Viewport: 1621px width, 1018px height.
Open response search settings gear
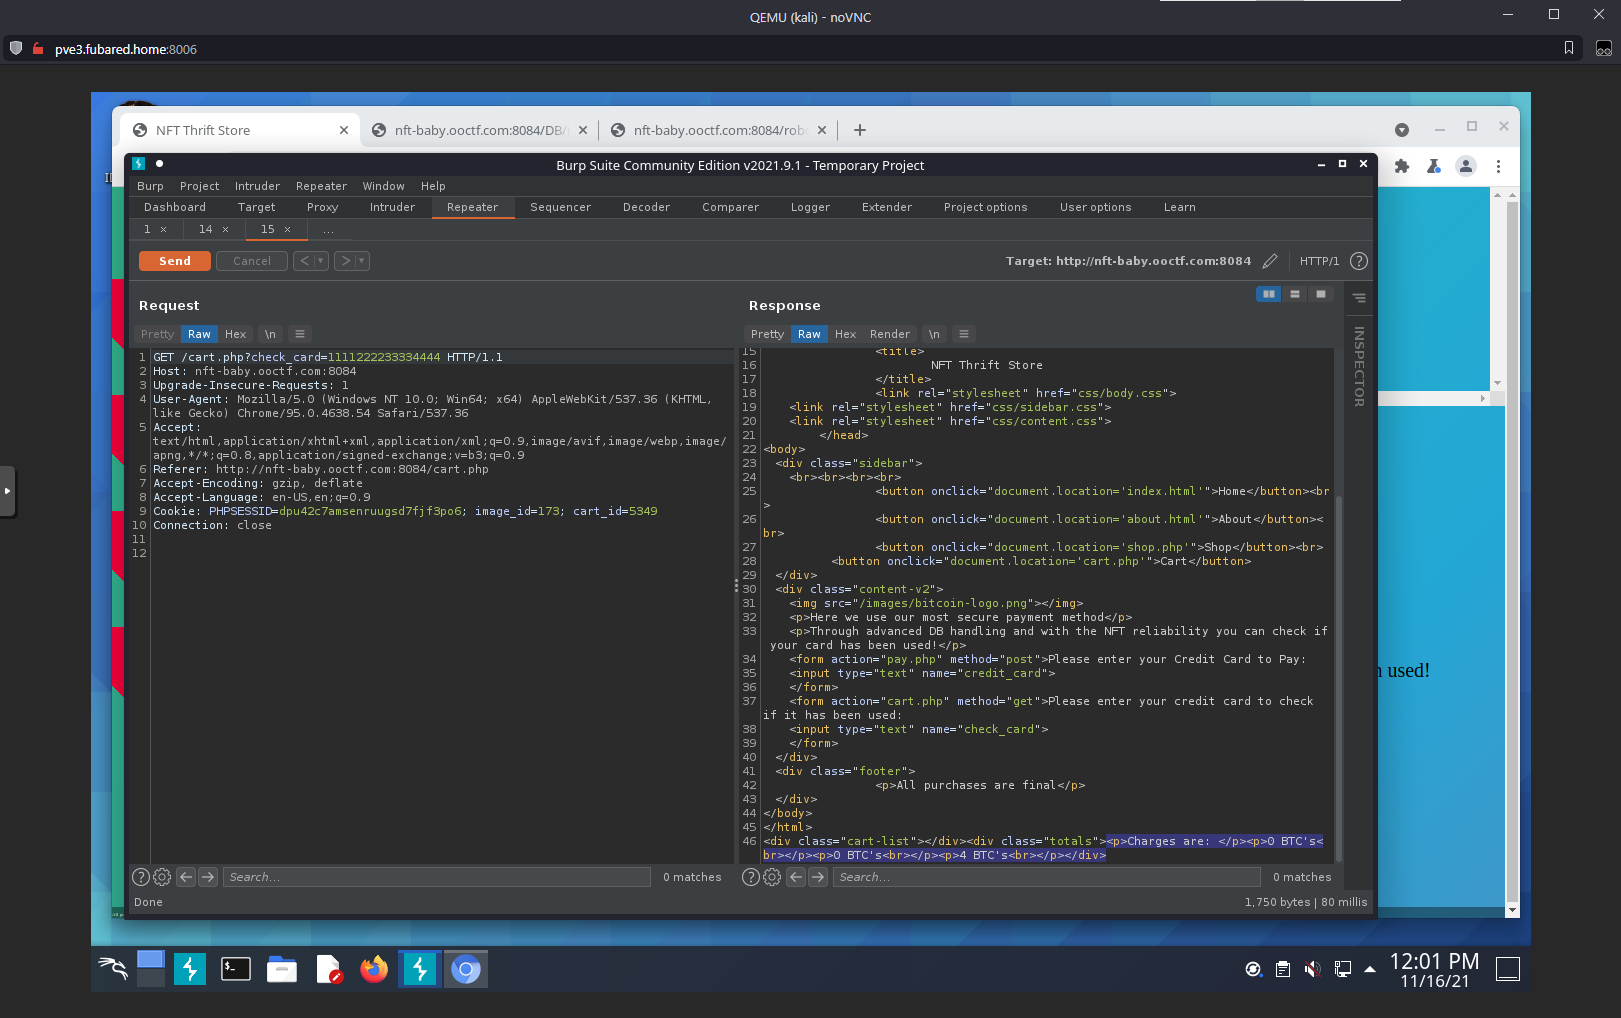click(772, 877)
